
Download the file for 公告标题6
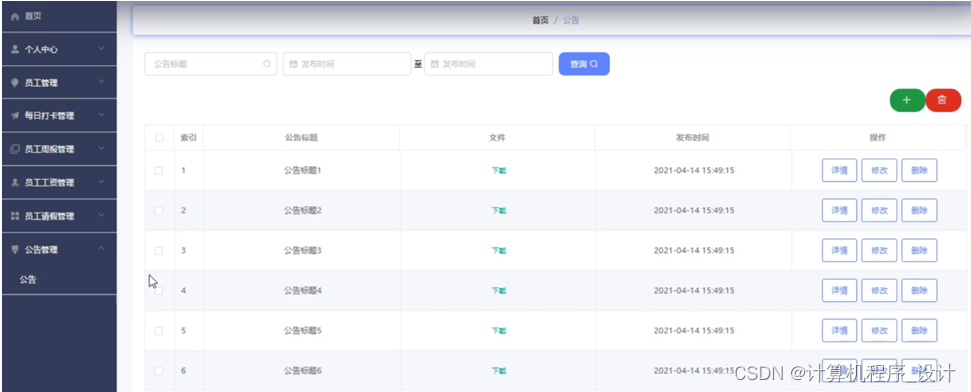(x=499, y=371)
